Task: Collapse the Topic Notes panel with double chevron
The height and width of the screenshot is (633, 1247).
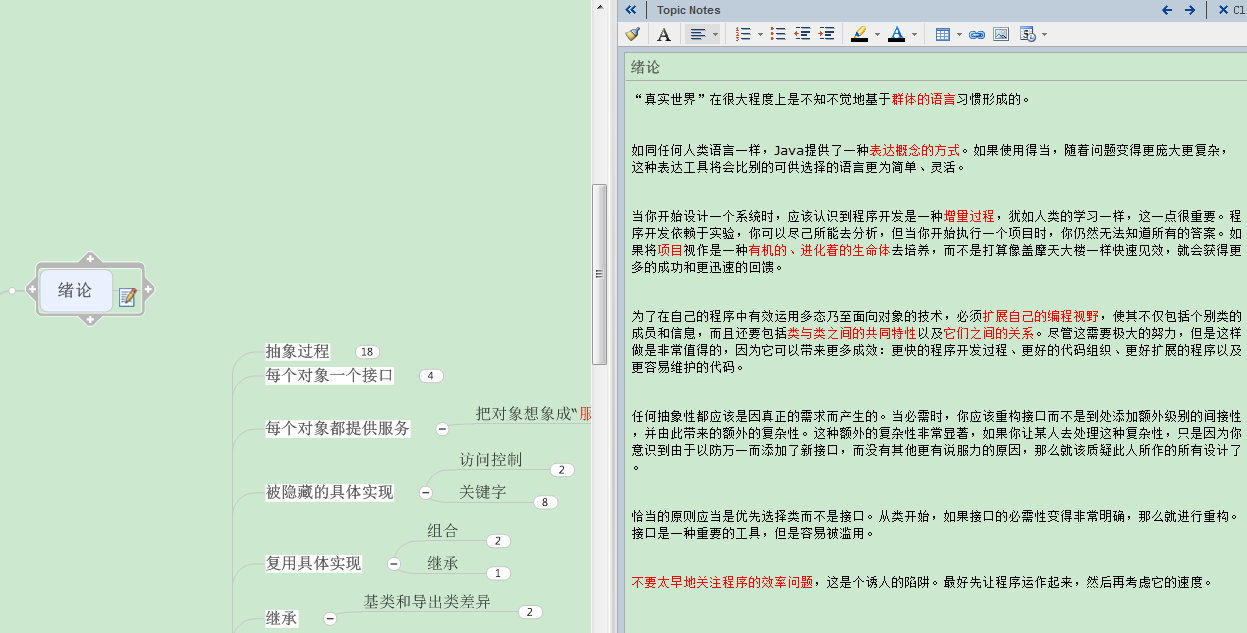Action: click(x=631, y=10)
